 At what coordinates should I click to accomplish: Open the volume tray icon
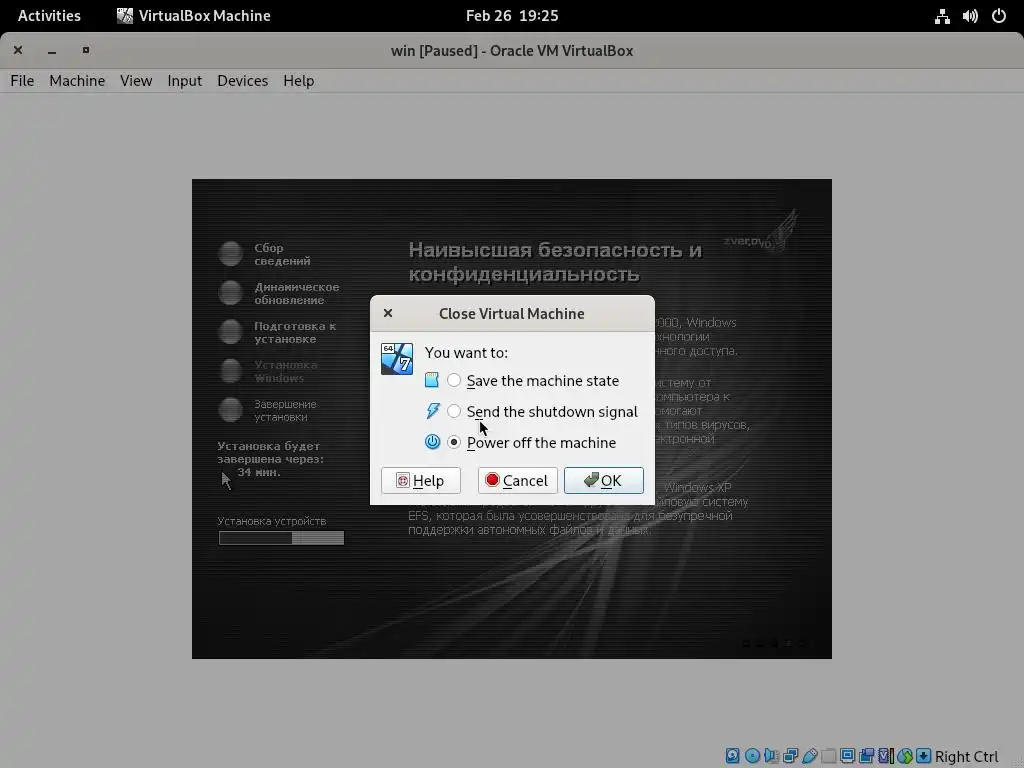[x=970, y=16]
